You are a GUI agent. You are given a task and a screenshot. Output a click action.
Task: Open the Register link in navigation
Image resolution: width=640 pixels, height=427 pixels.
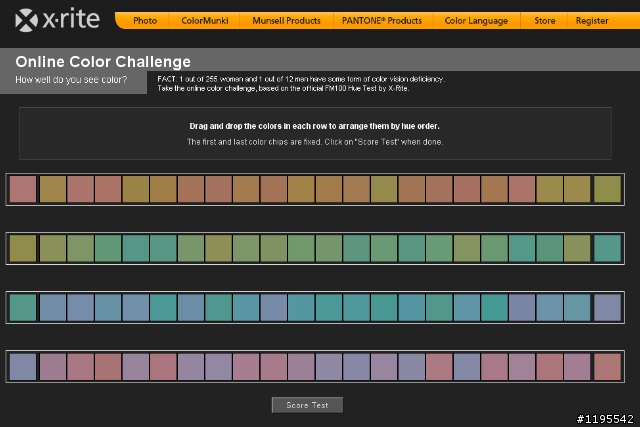coord(592,21)
